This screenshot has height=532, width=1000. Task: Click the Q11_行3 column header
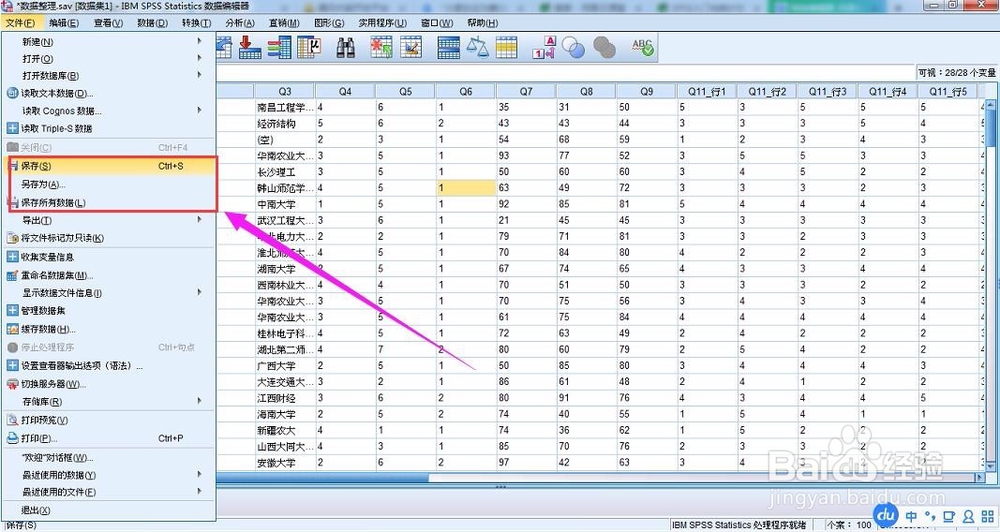point(827,92)
